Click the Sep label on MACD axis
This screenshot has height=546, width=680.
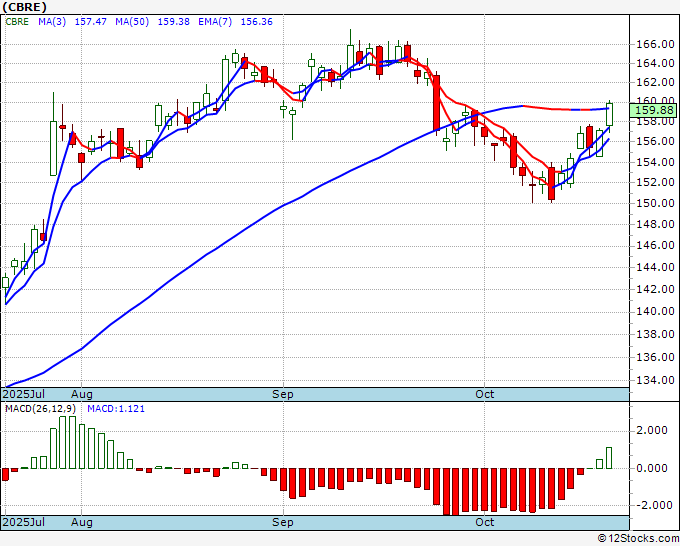tap(283, 522)
